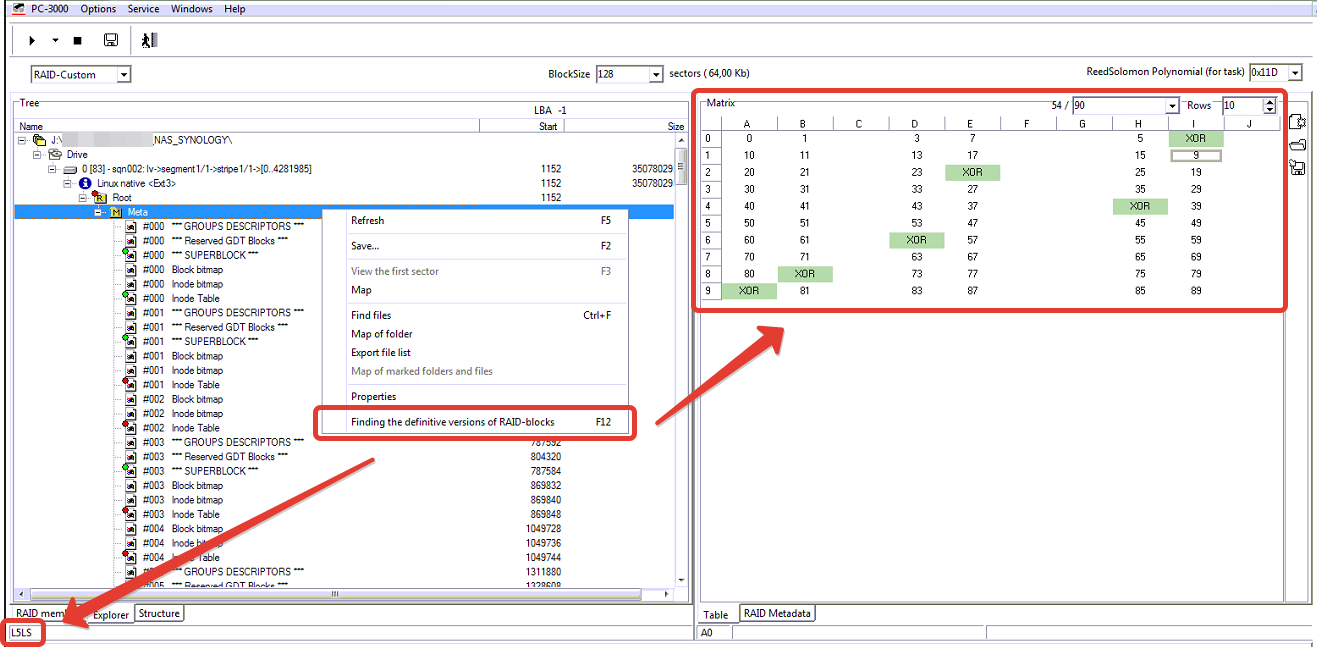1317x647 pixels.
Task: Open the Service menu
Action: point(143,9)
